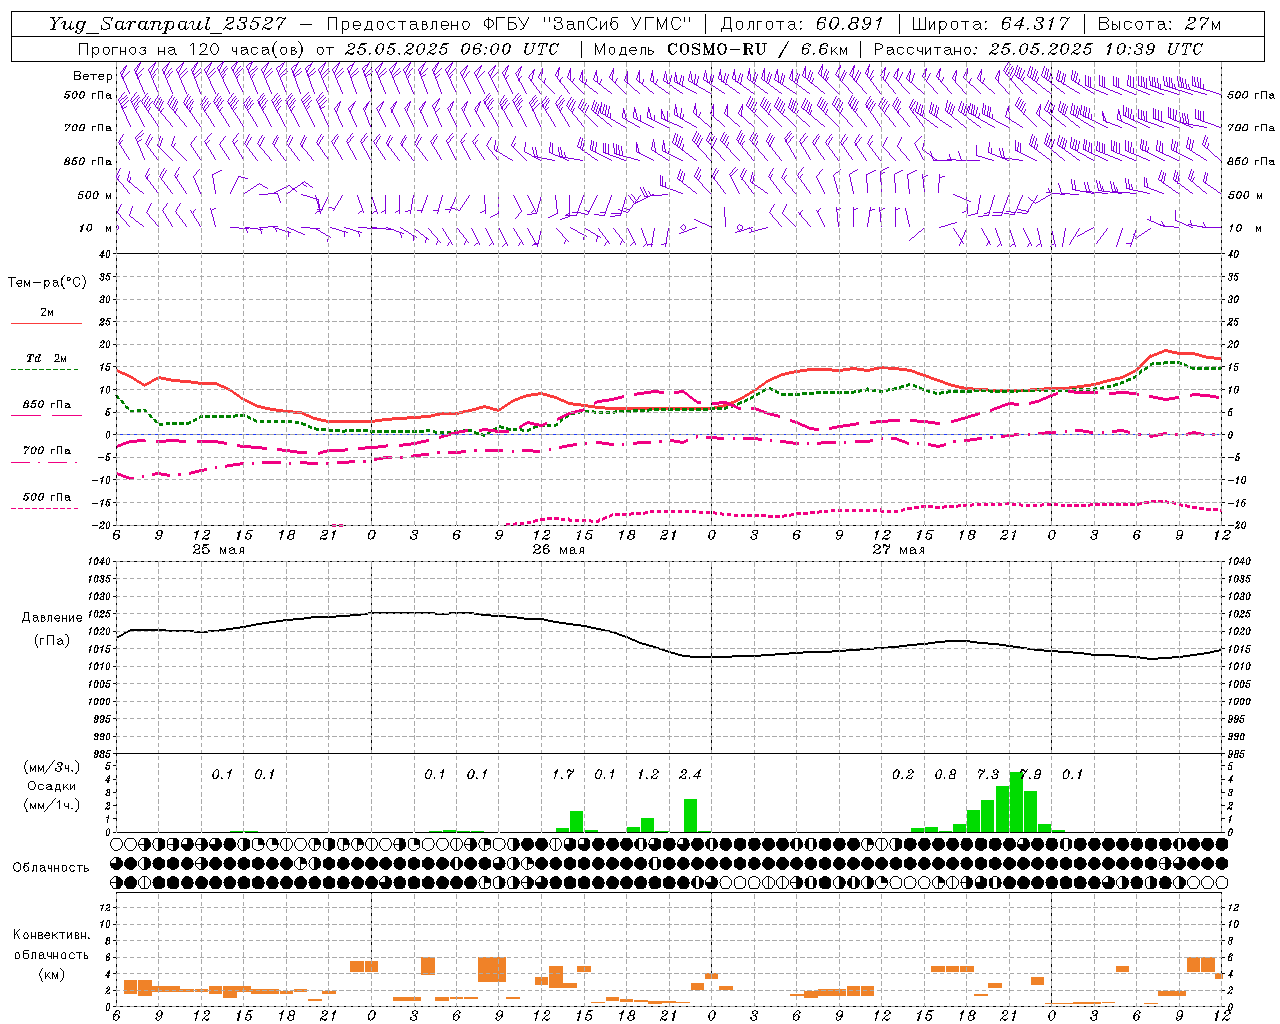Click the computed time 25.05.2025 10:39 UTC
The image size is (1280, 1024).
coord(1096,49)
